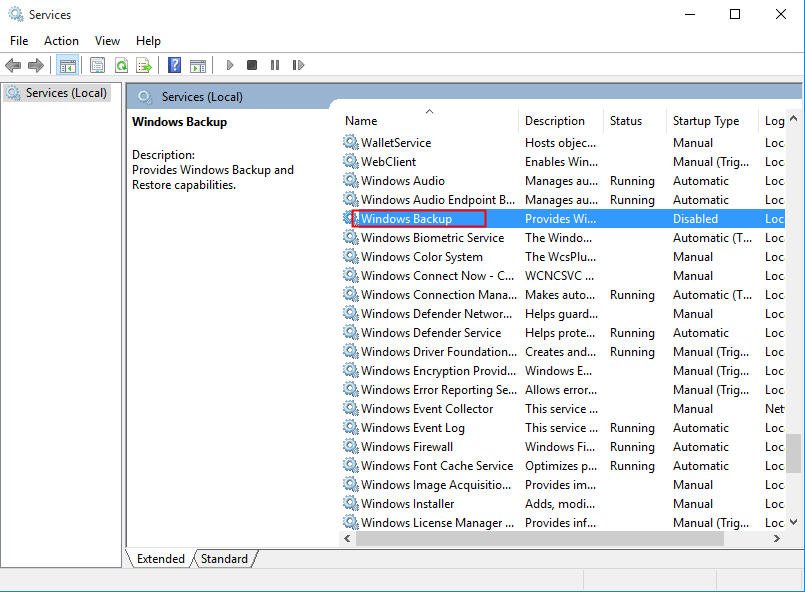This screenshot has height=592, width=805.
Task: Click the Pause Service toolbar icon
Action: [x=275, y=65]
